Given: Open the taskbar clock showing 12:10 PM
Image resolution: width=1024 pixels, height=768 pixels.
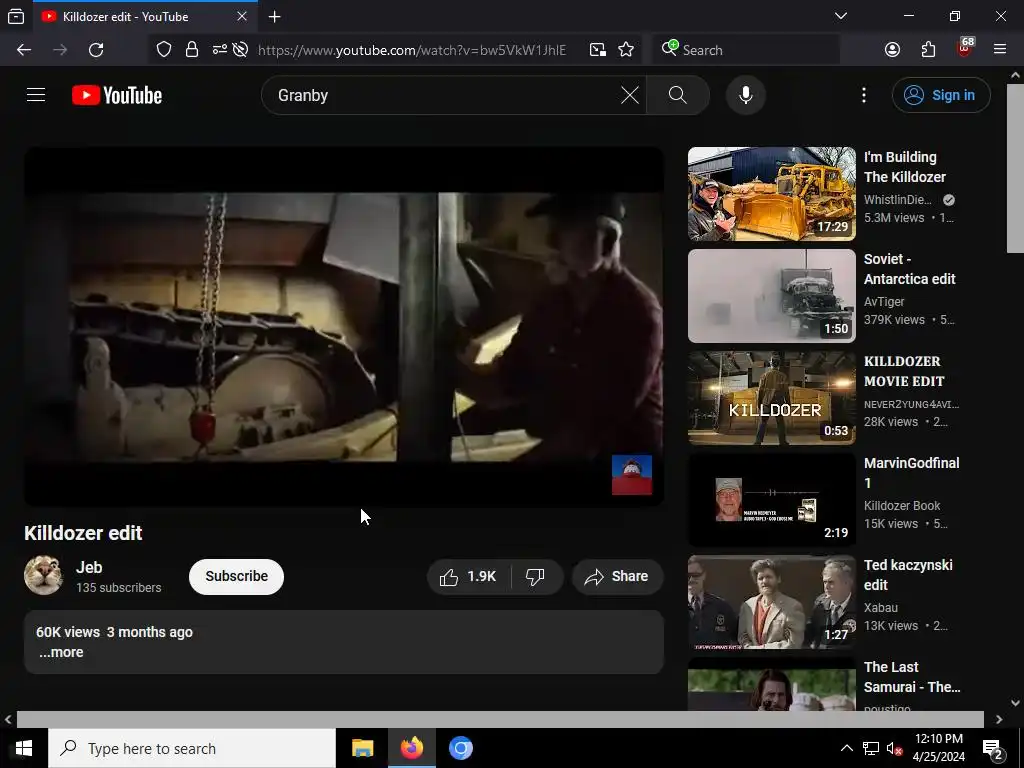Looking at the screenshot, I should [x=939, y=748].
